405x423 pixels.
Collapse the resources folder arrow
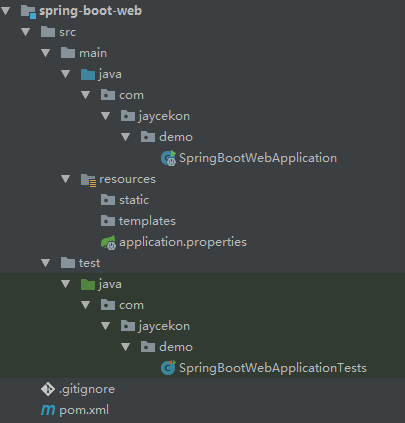coord(66,179)
